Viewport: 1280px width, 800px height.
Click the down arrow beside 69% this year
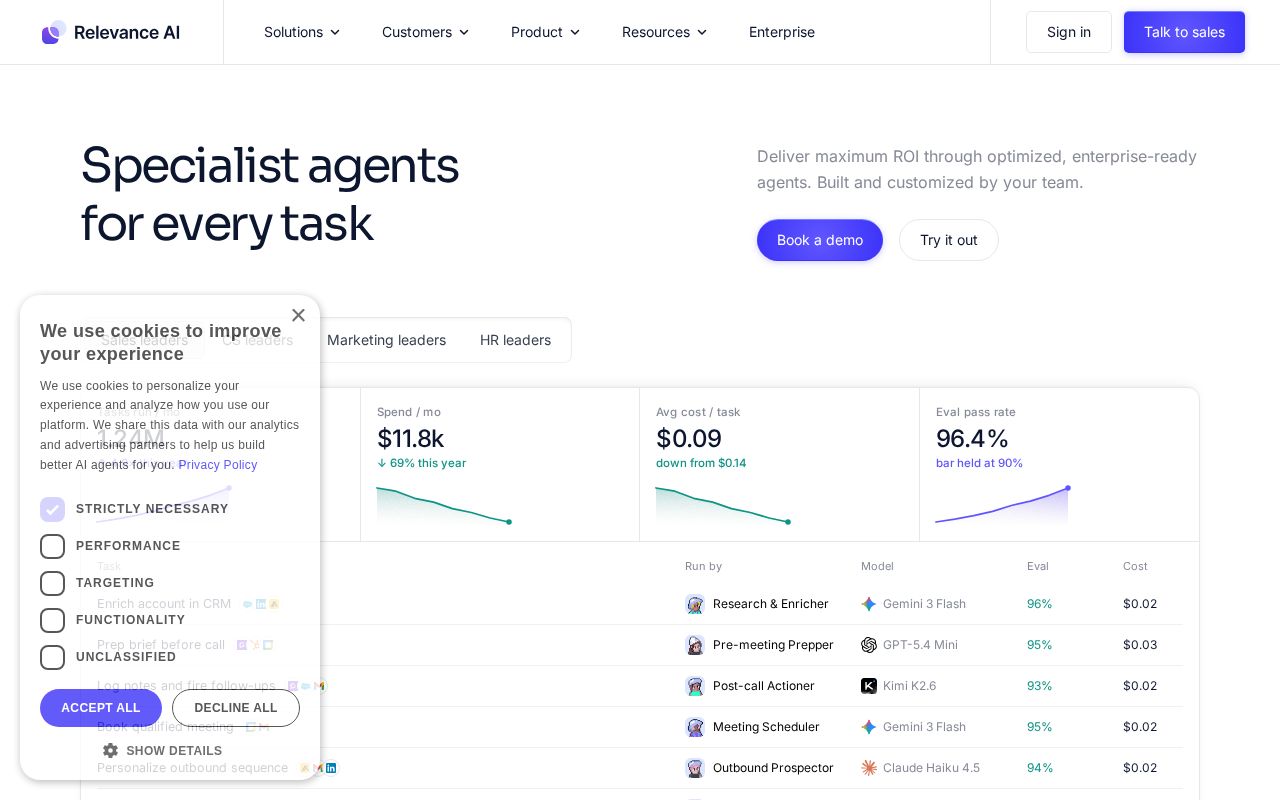pos(382,463)
